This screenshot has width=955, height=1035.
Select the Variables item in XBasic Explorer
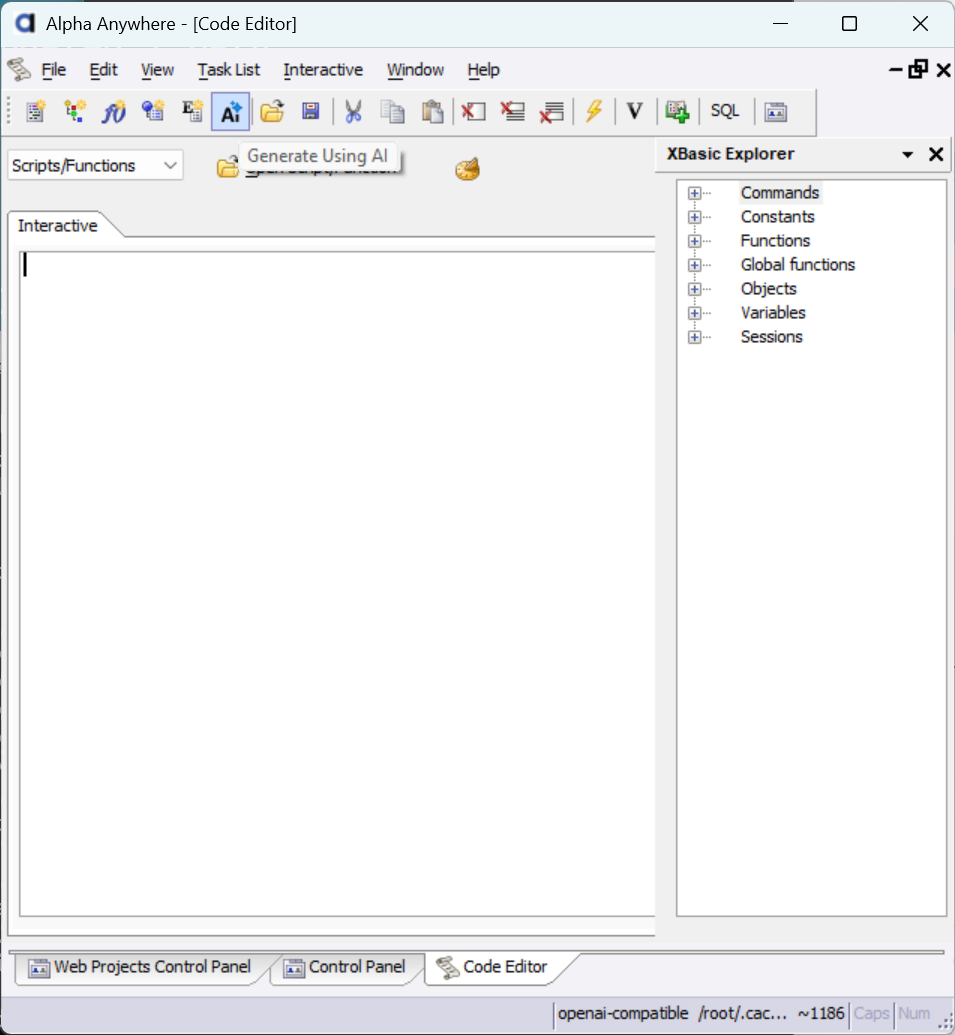tap(773, 312)
